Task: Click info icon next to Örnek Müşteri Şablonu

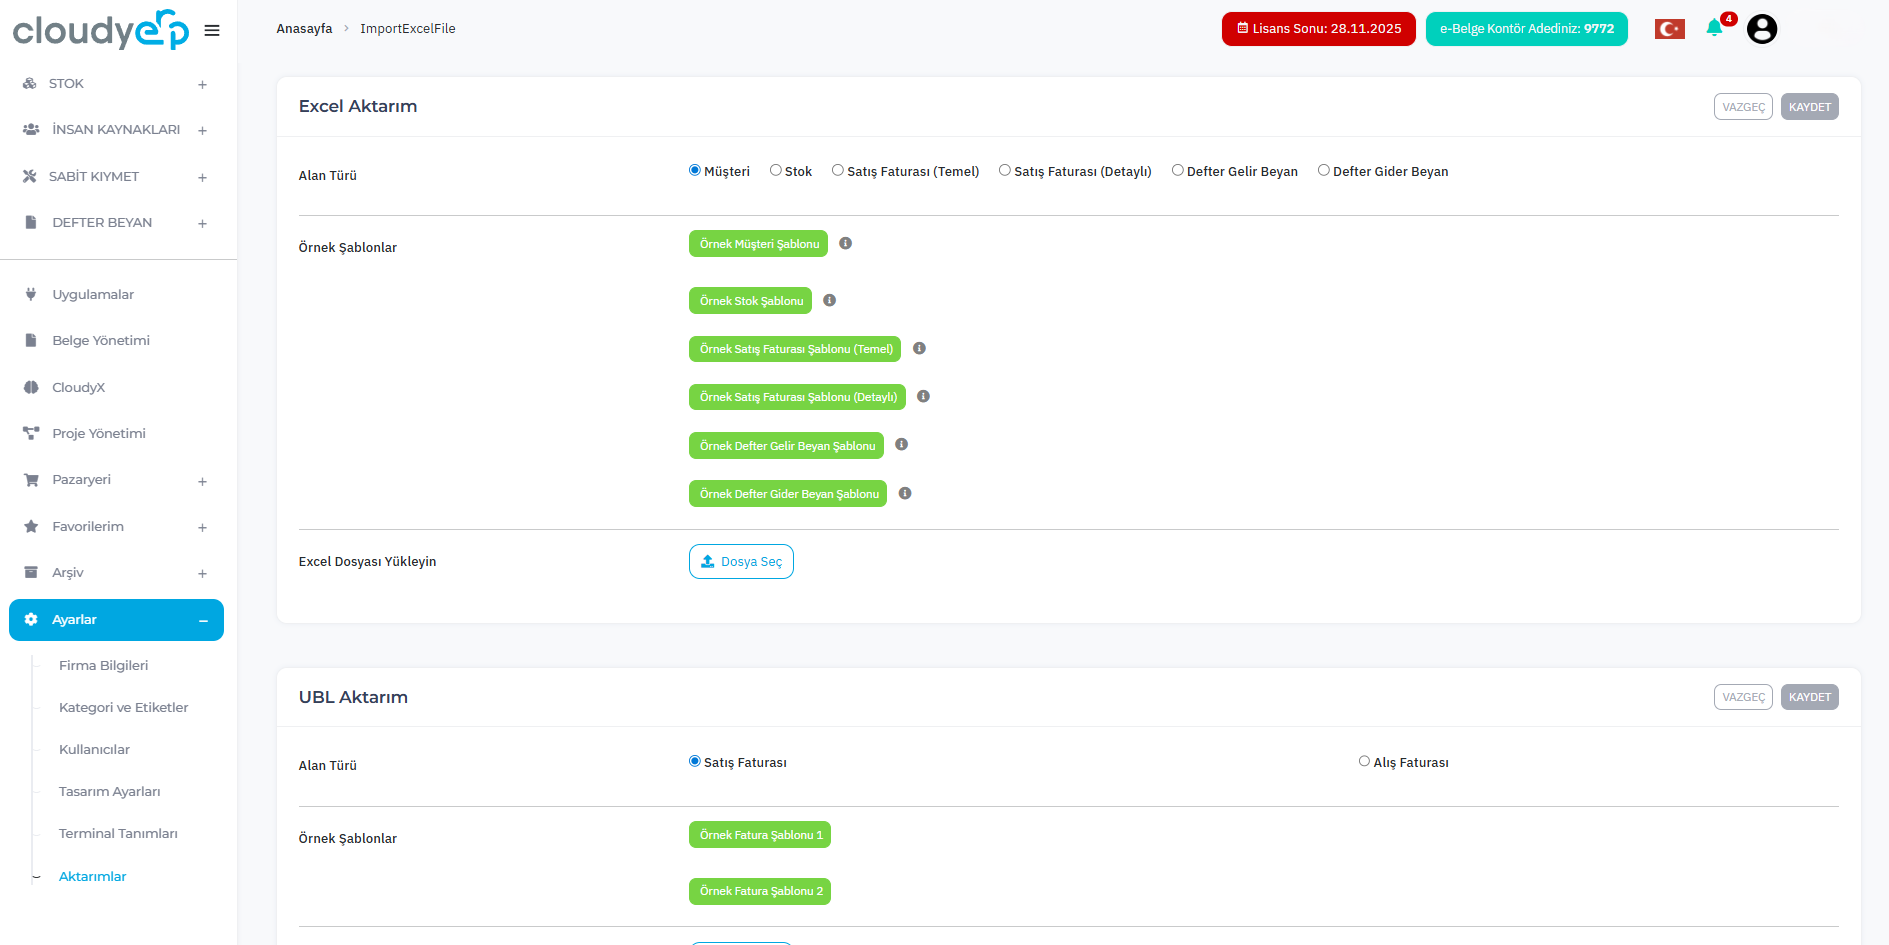Action: [845, 243]
